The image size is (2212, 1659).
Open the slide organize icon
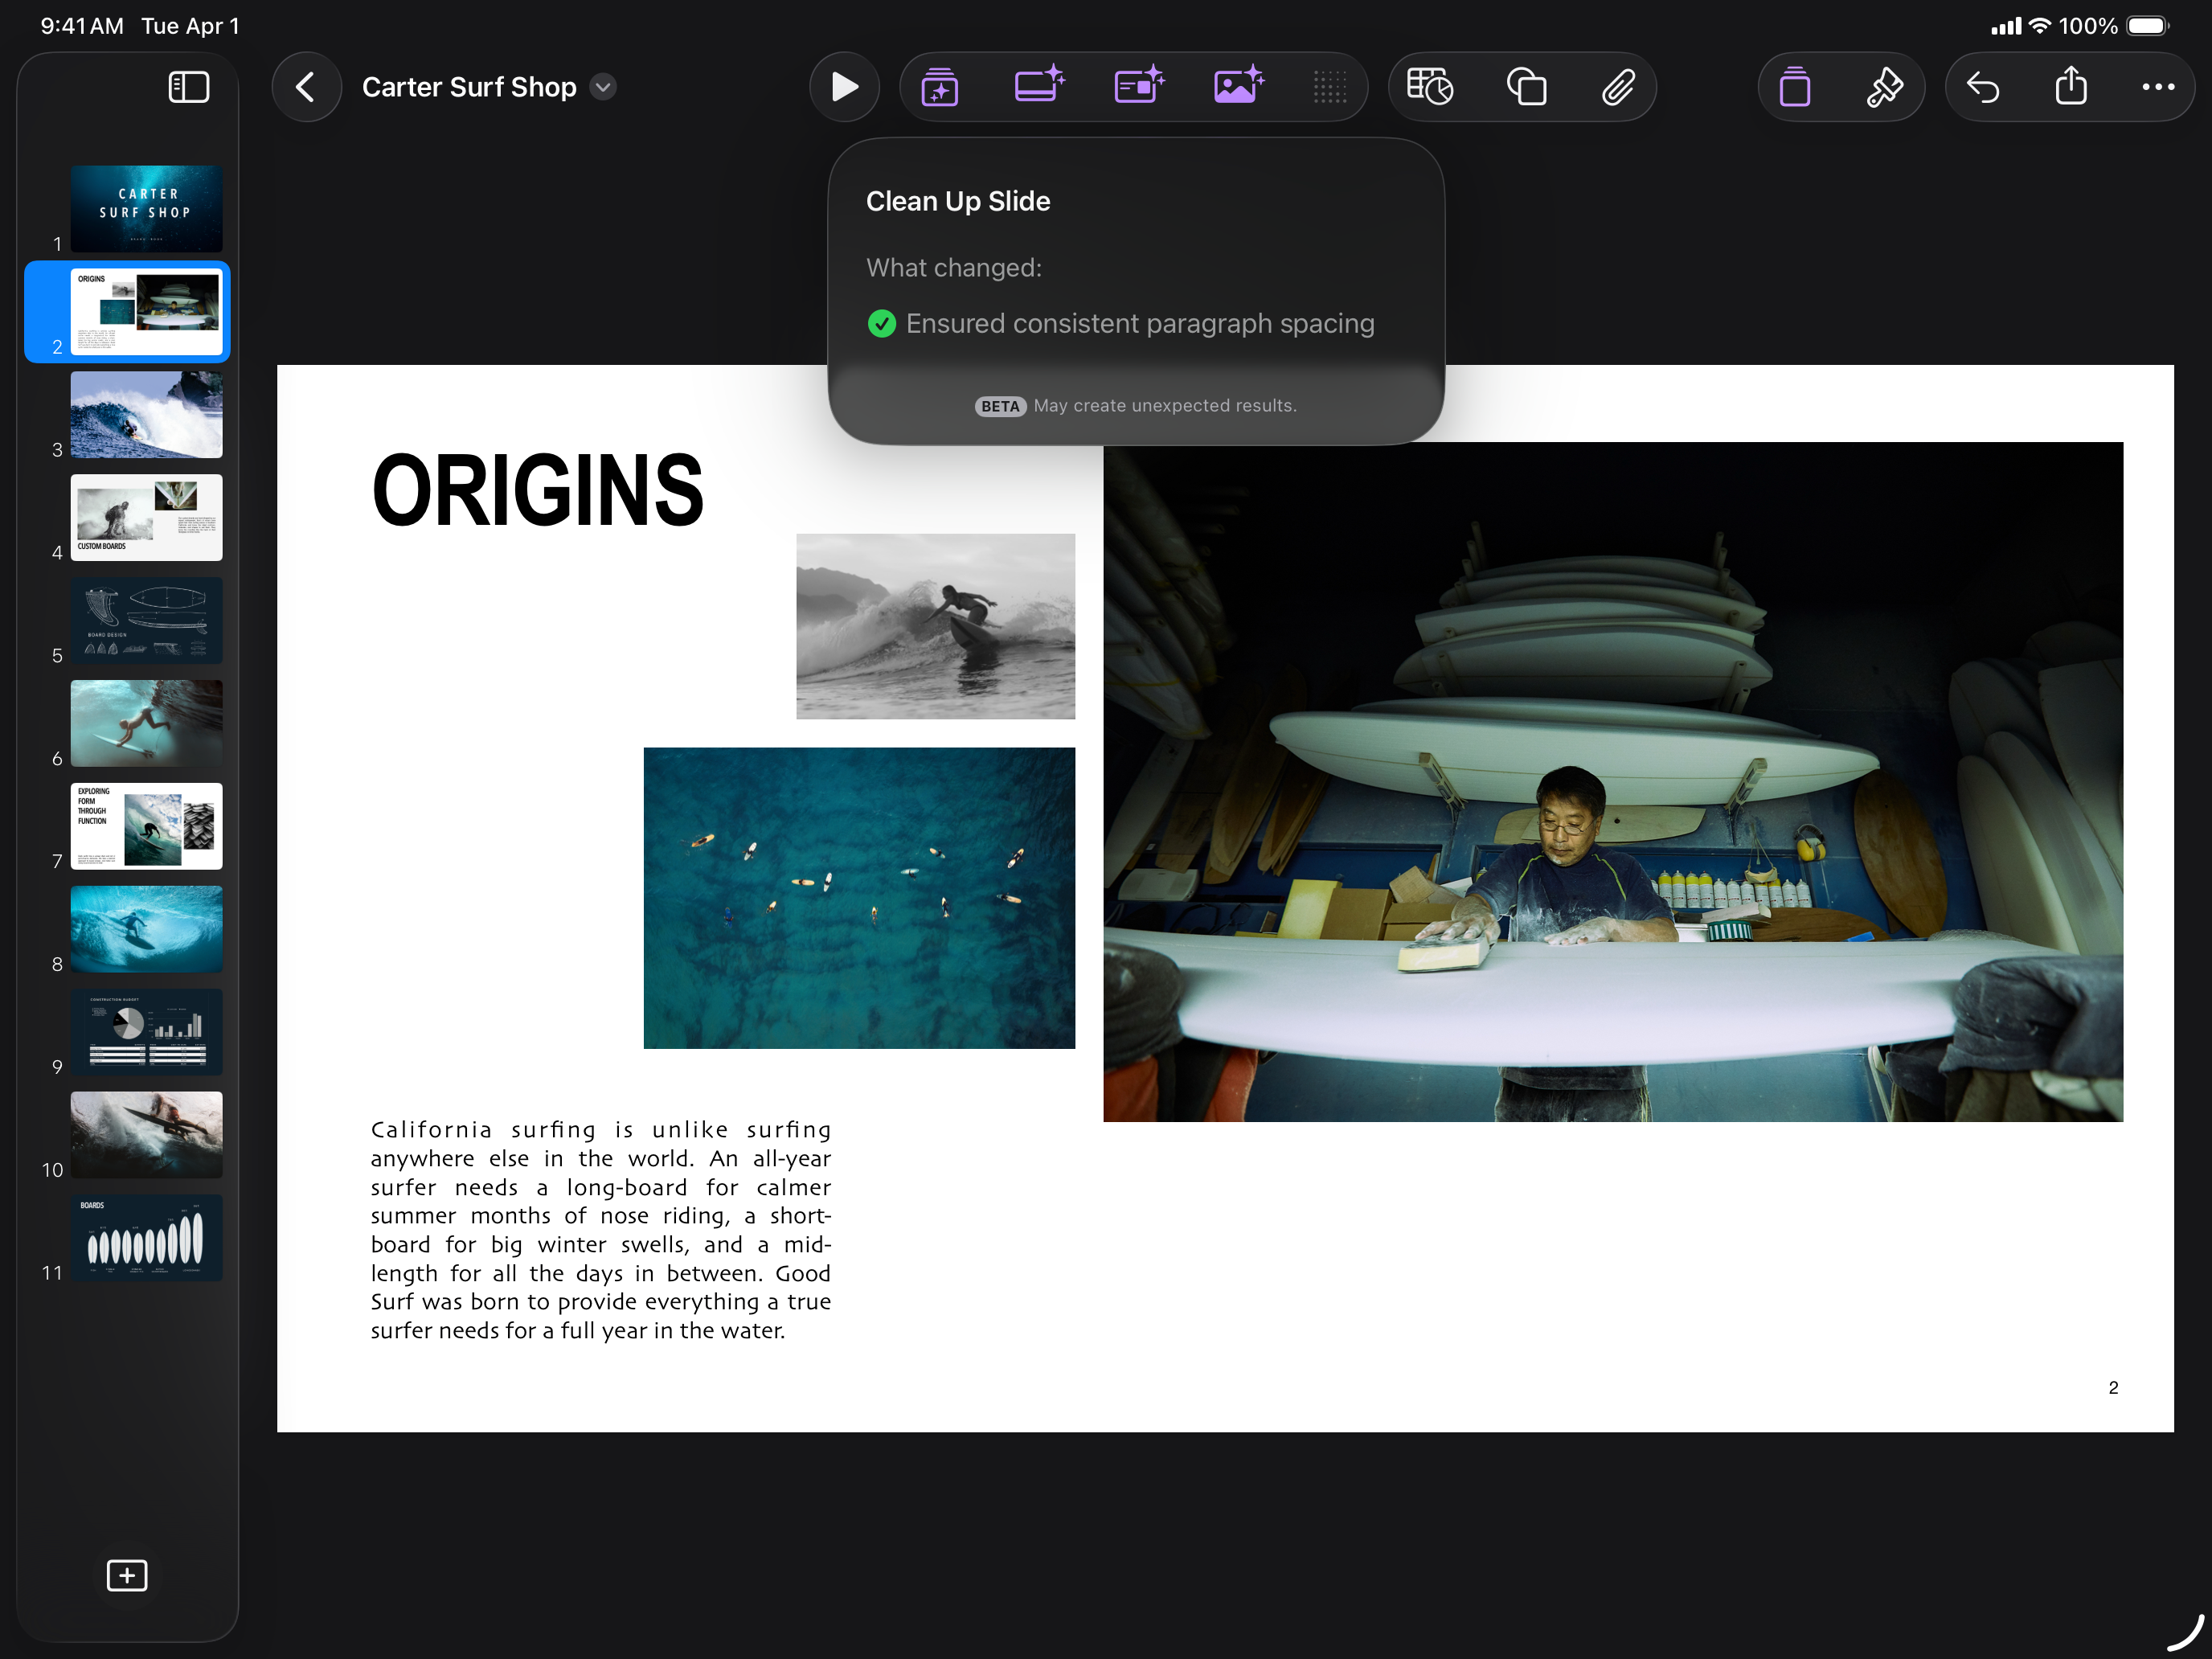click(x=1795, y=87)
